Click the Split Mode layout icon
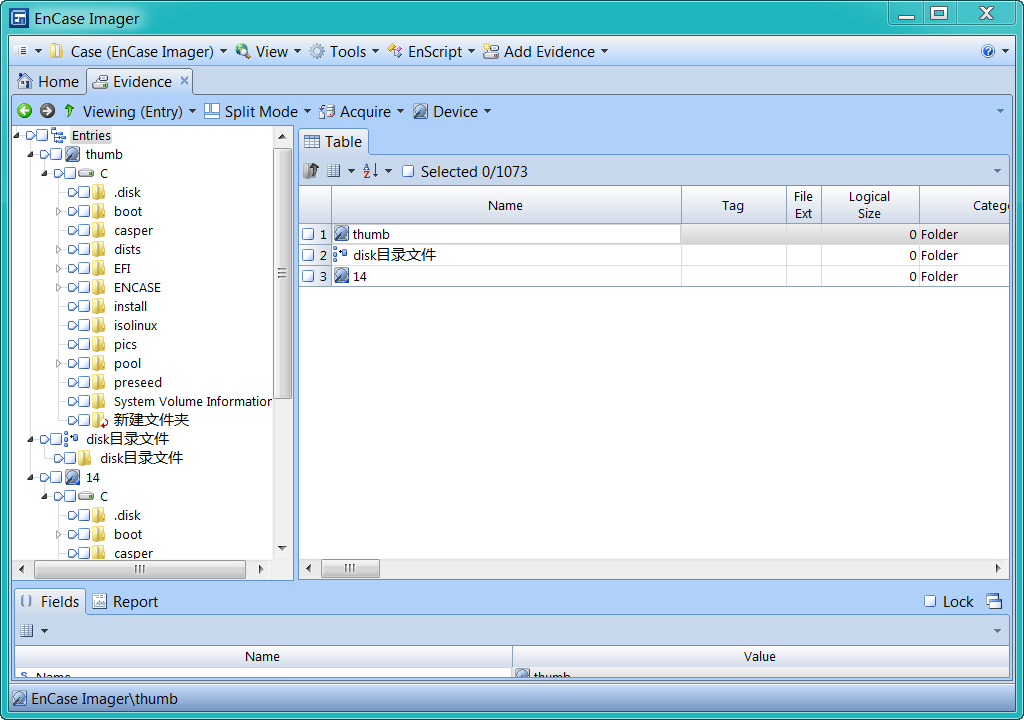 [x=212, y=111]
